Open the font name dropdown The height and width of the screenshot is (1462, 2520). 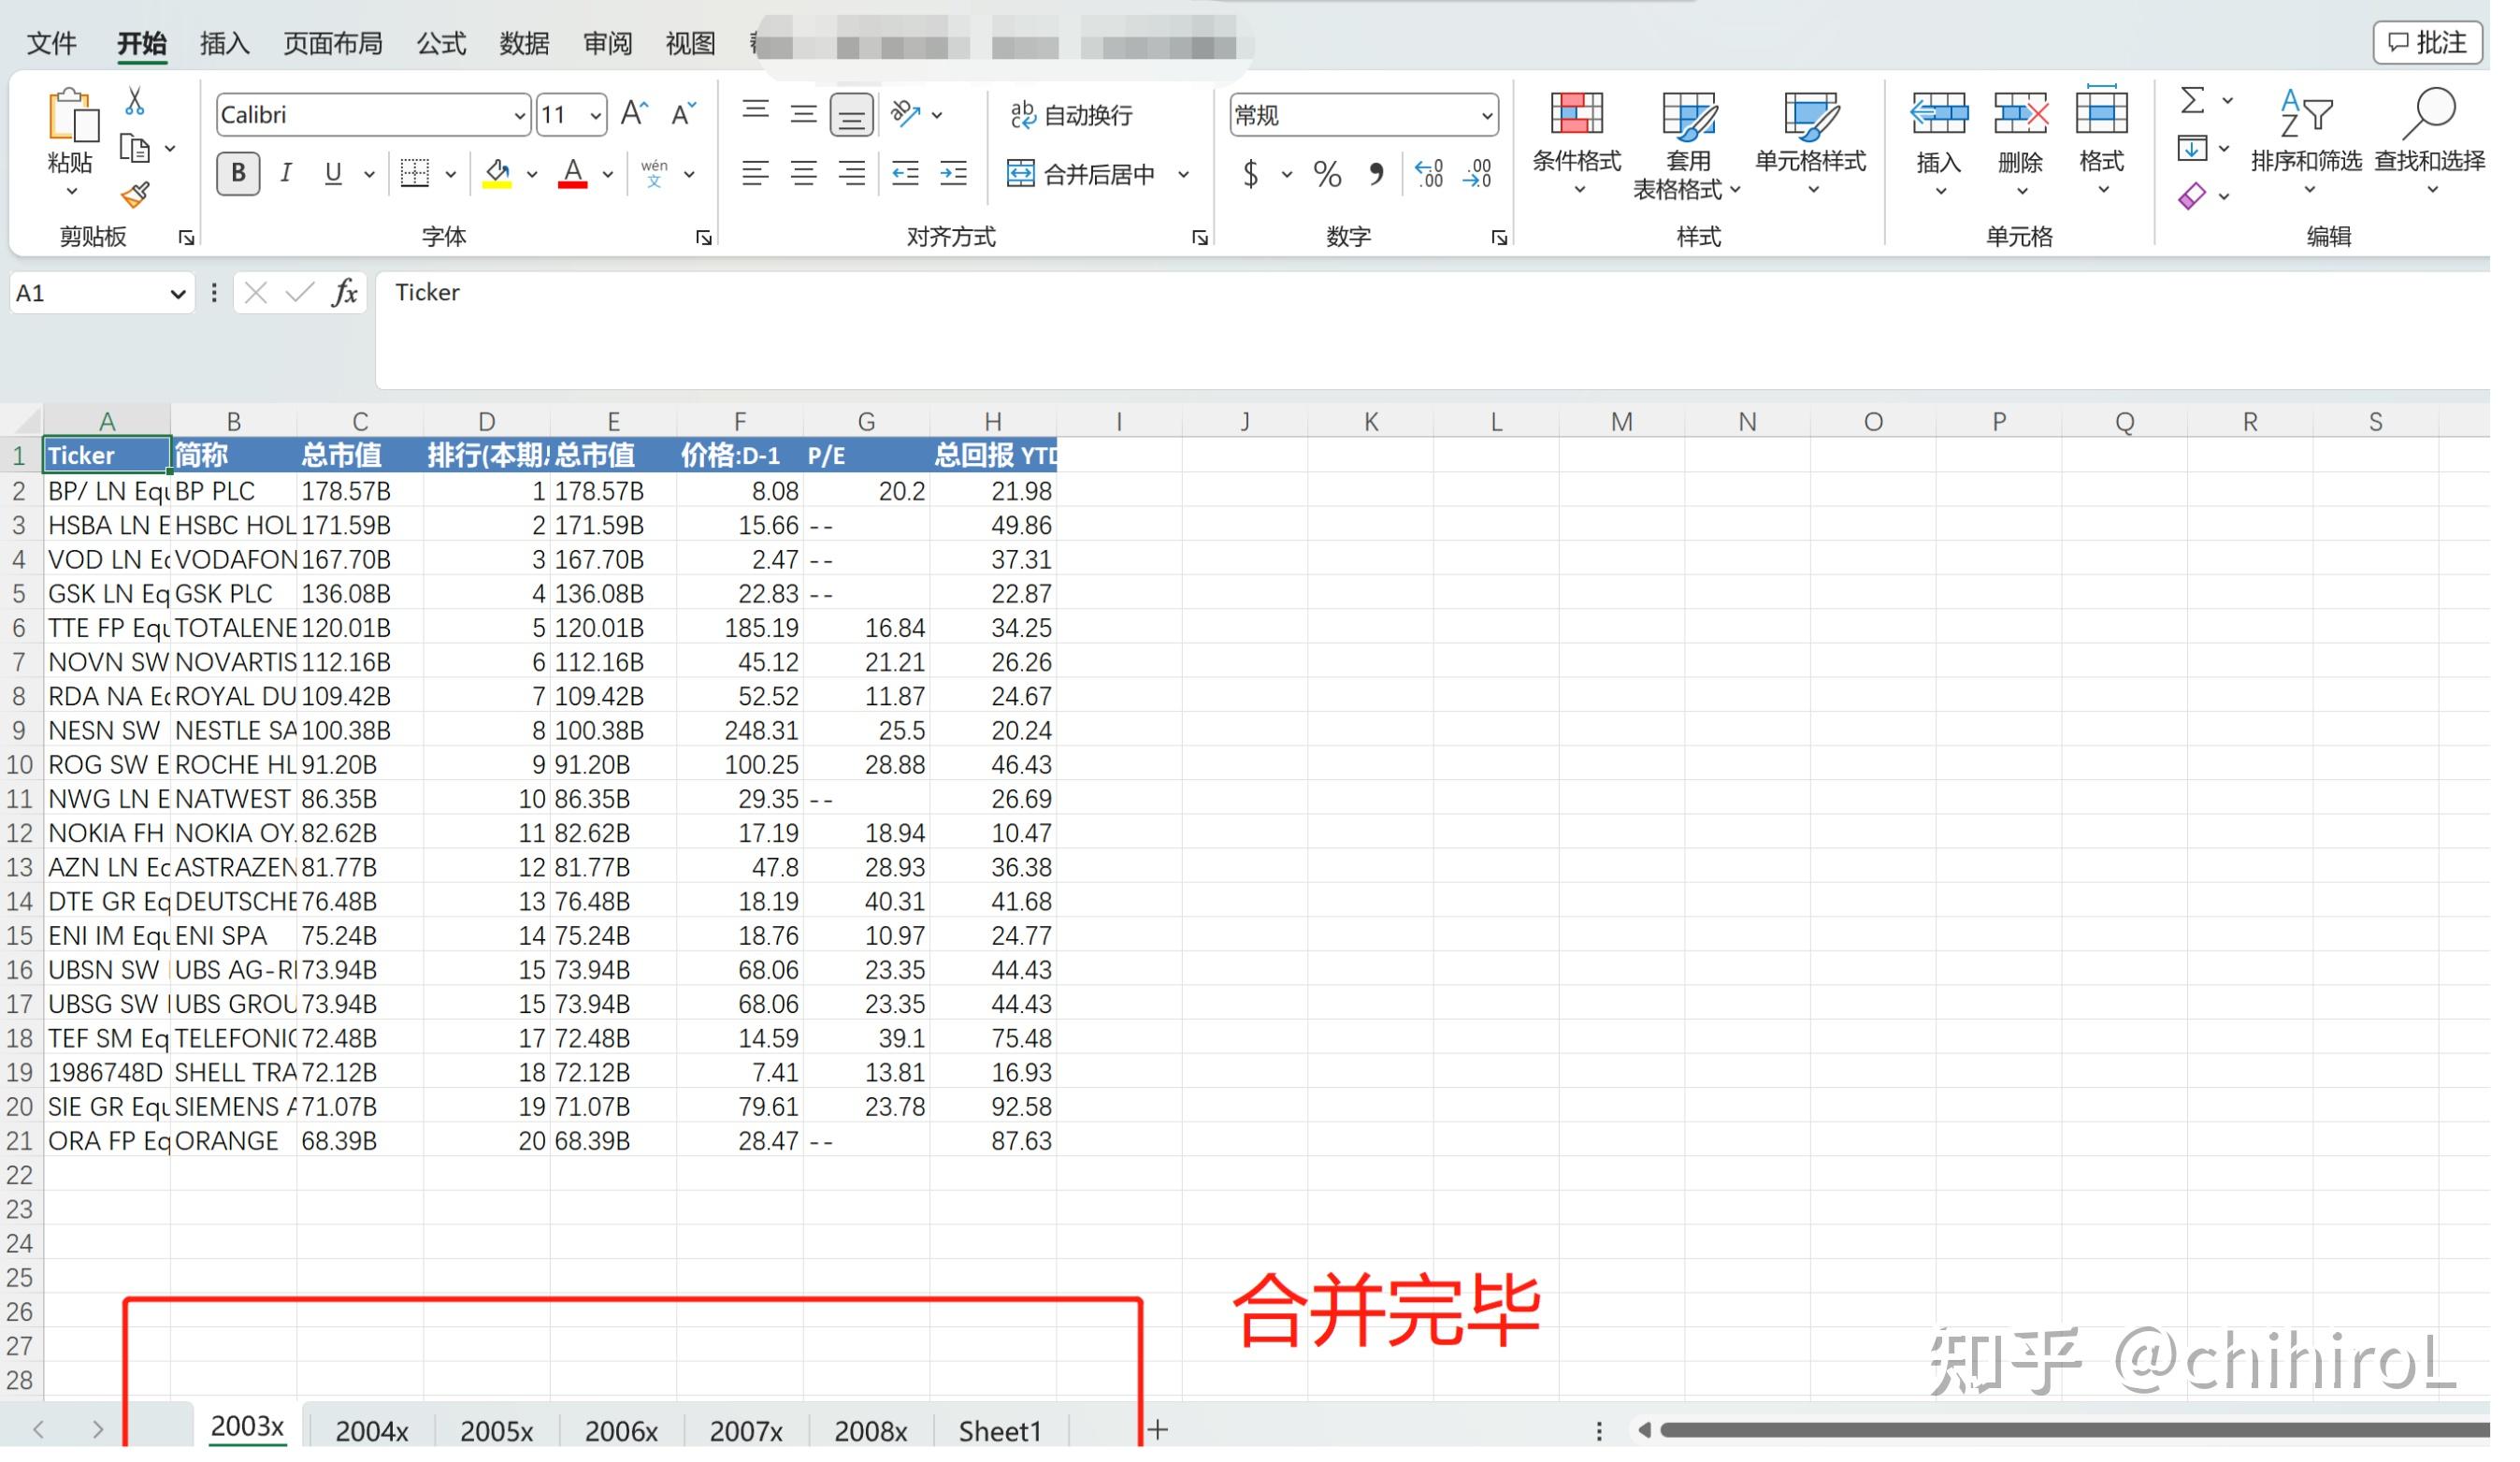click(x=519, y=114)
